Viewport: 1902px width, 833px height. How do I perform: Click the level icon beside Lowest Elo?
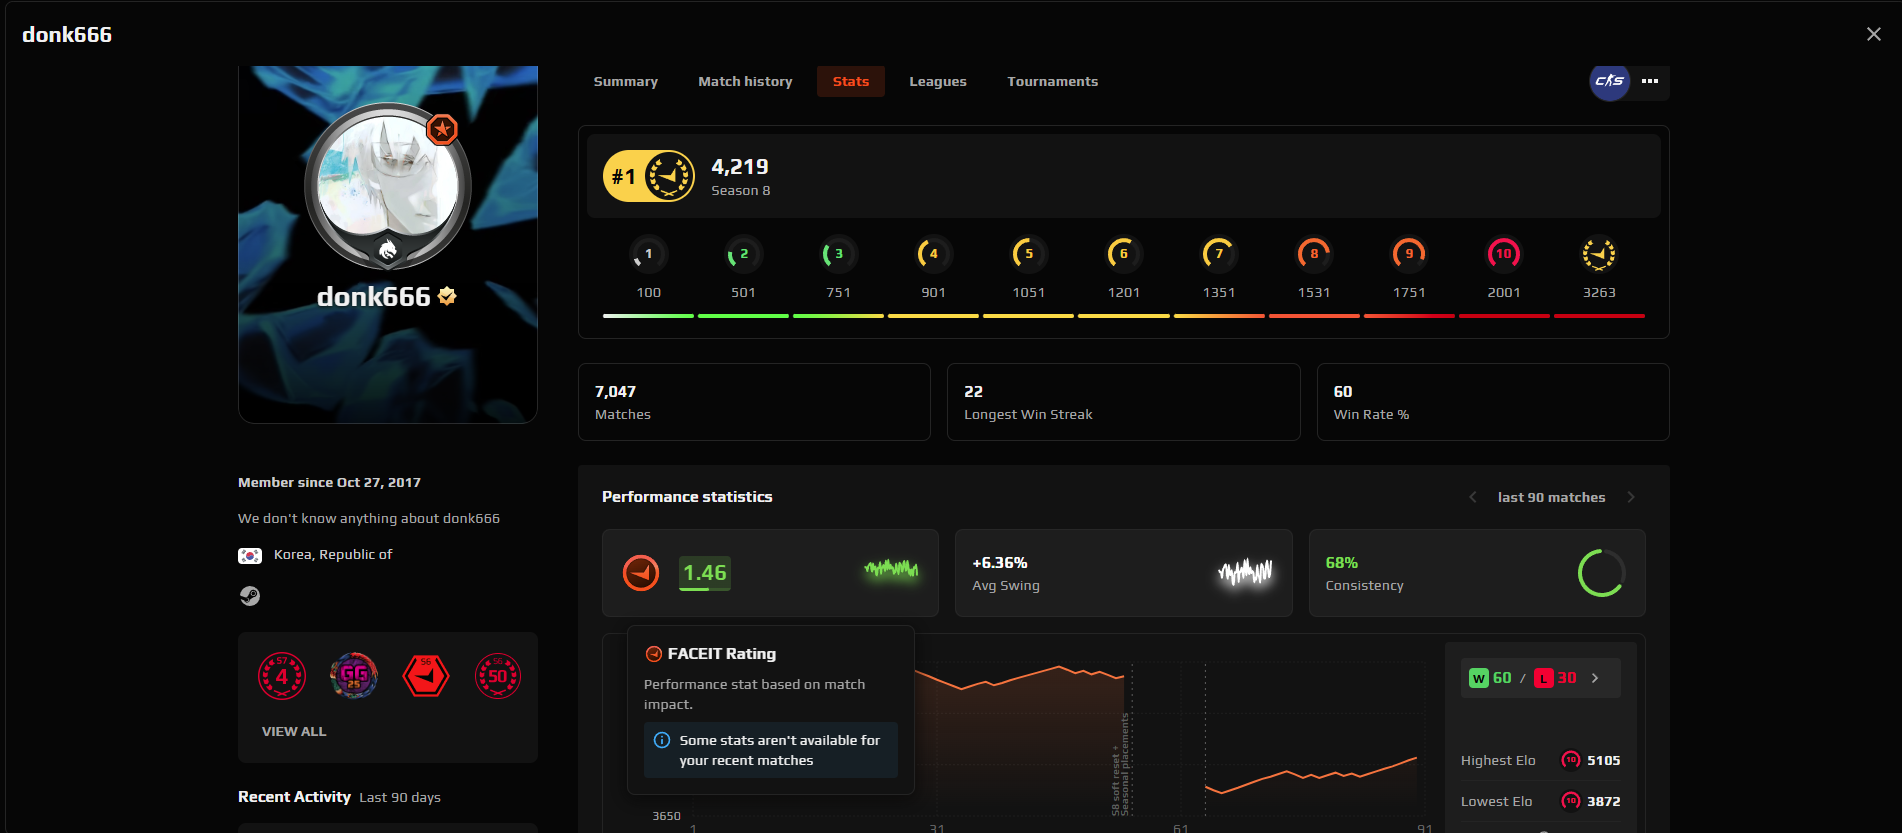pos(1571,801)
